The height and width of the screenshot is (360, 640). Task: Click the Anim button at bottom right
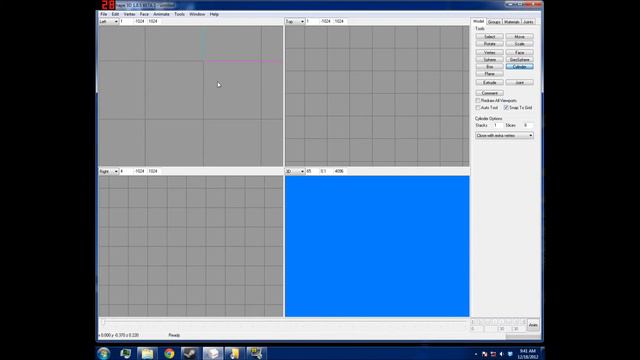click(x=533, y=325)
